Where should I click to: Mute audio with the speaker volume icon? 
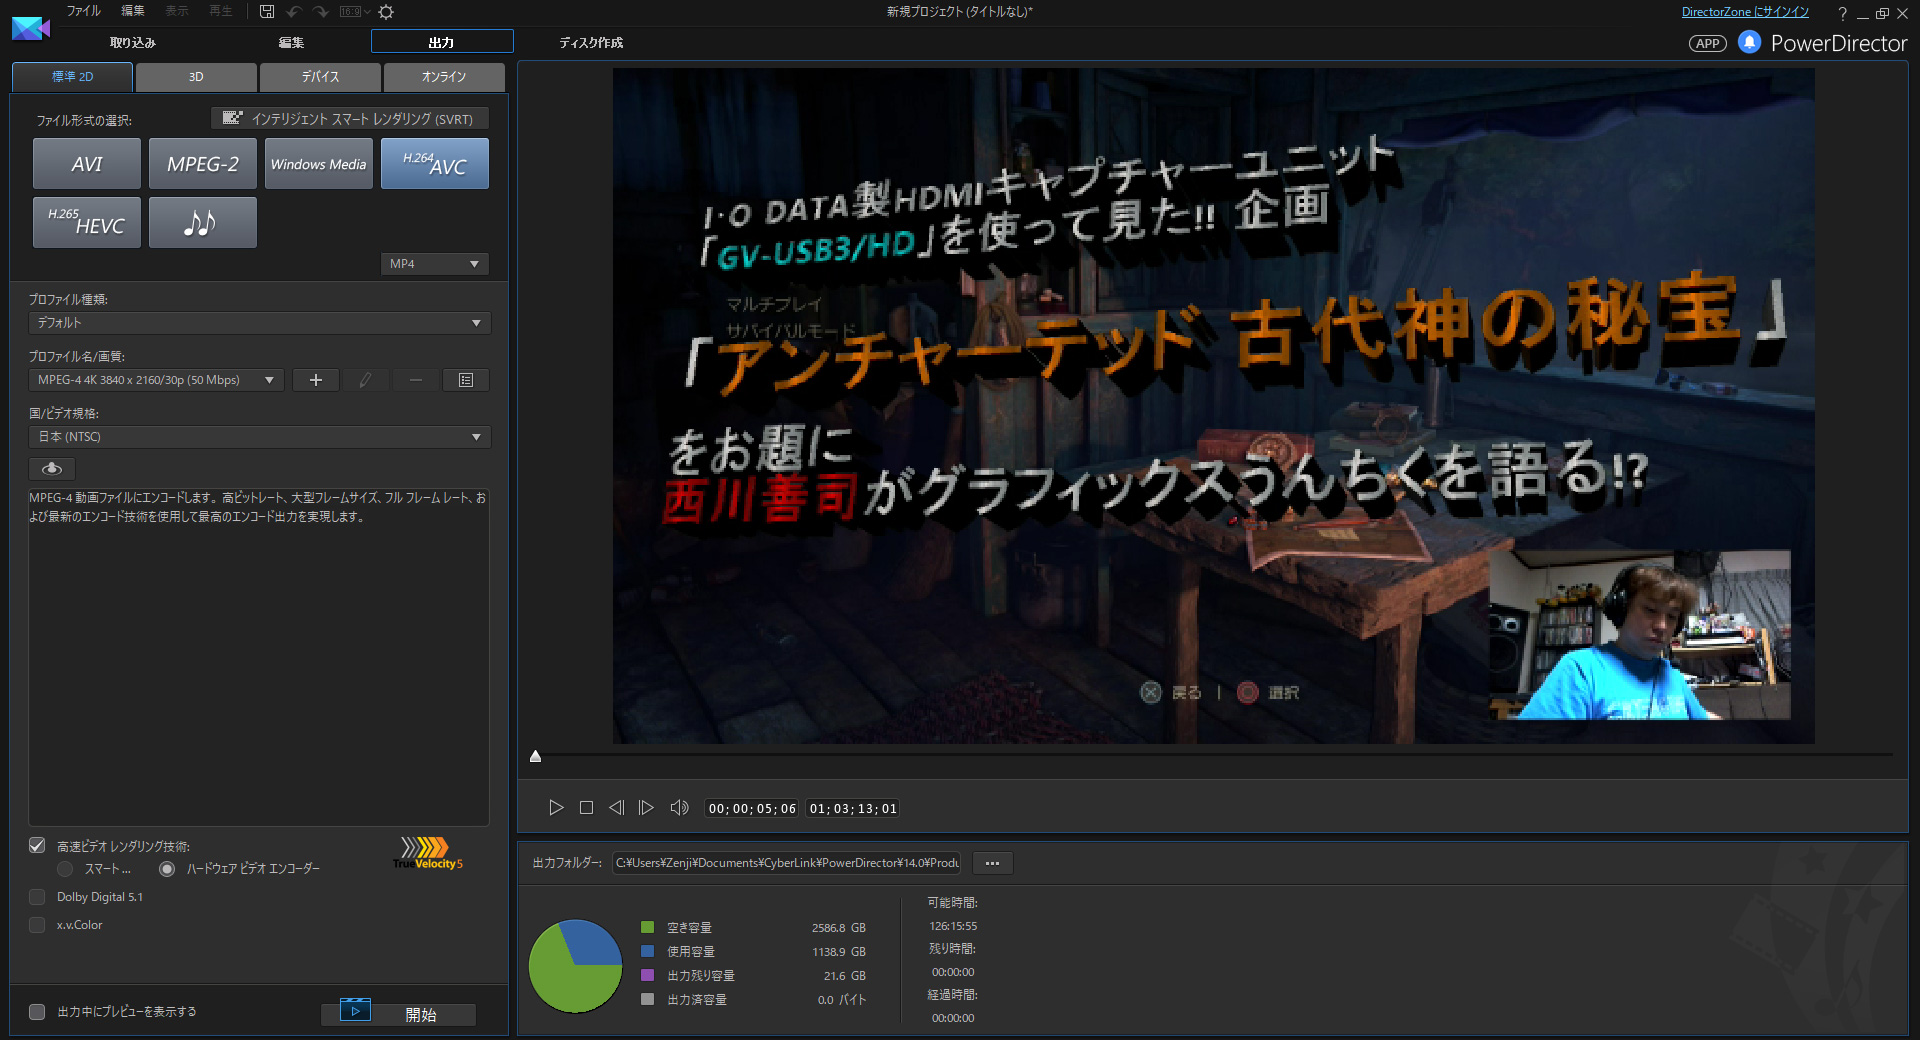pyautogui.click(x=679, y=808)
